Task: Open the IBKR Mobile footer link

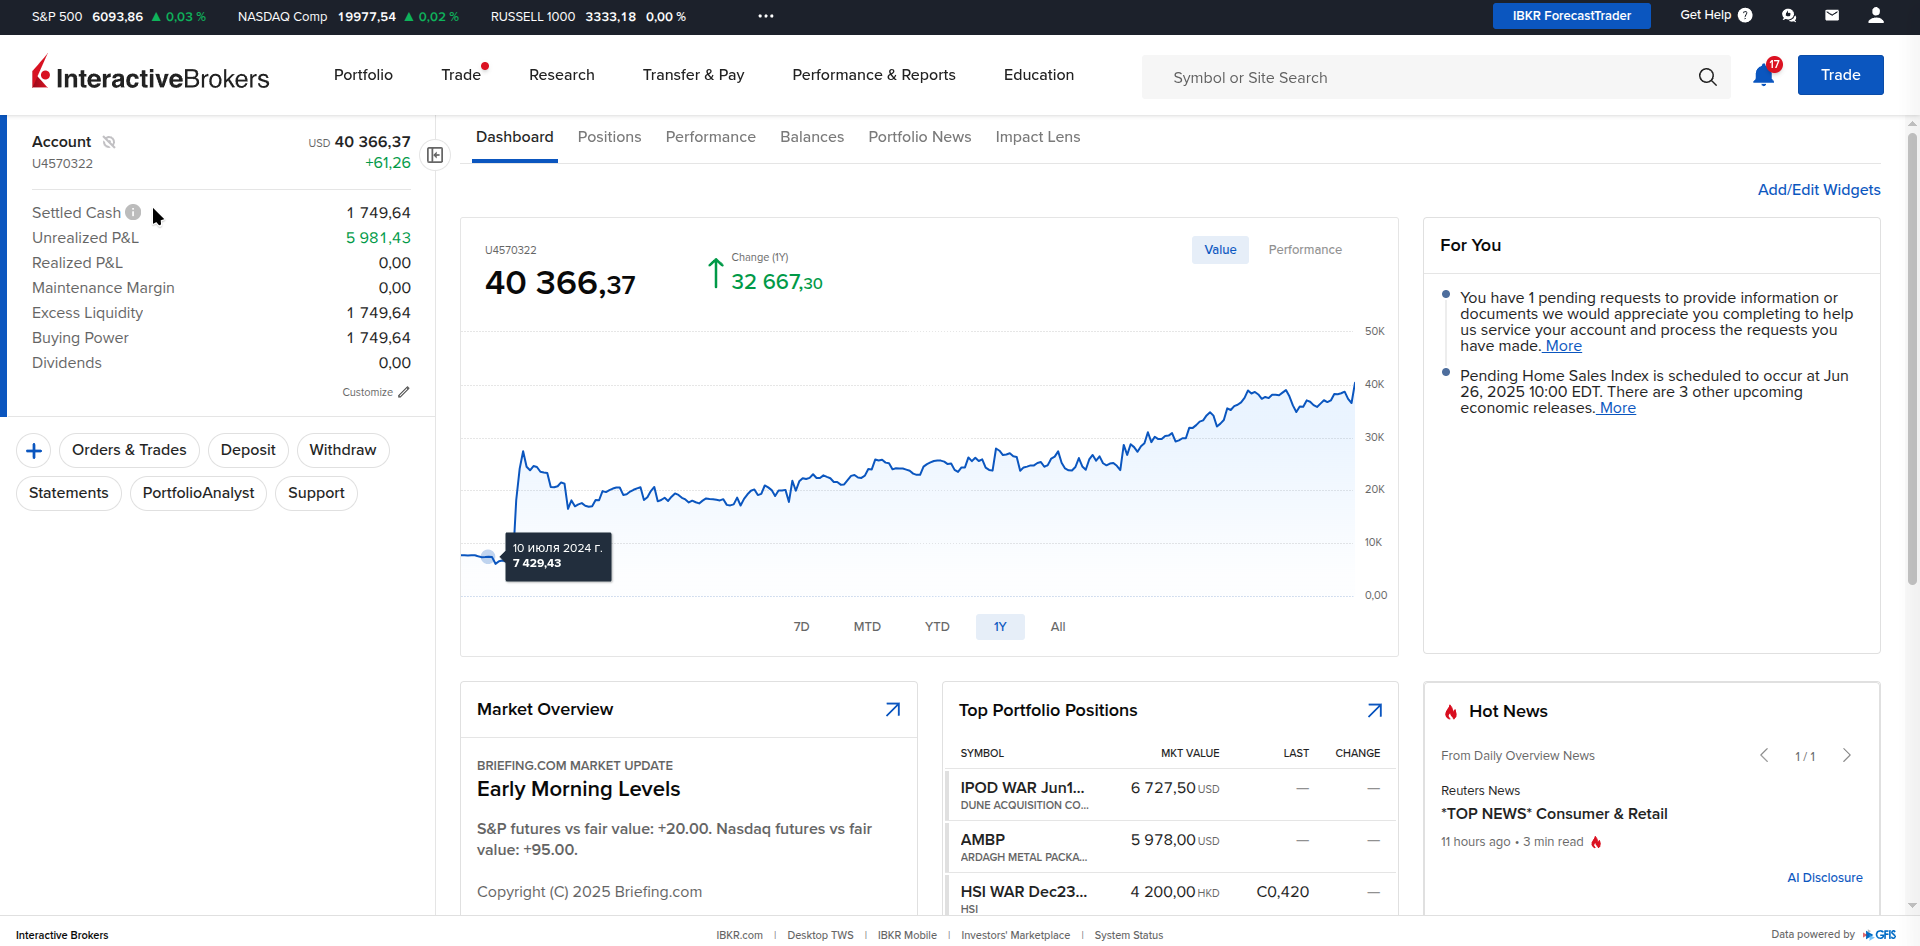Action: click(907, 935)
